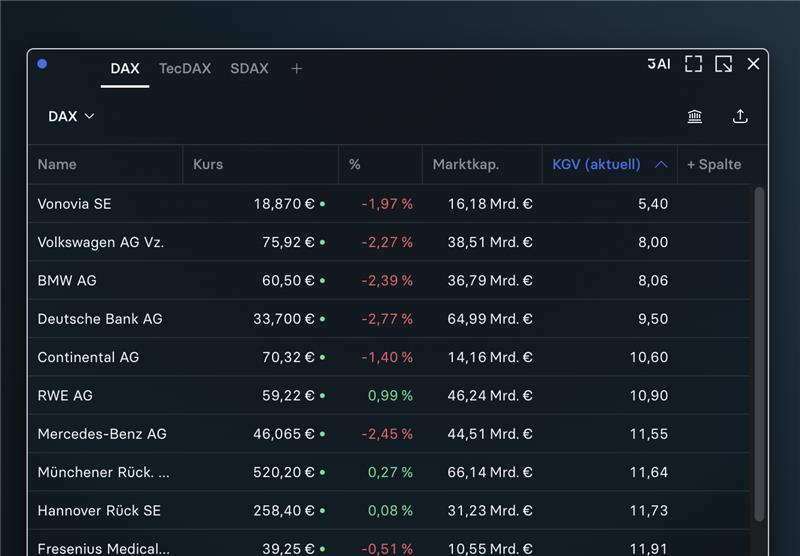Screen dimensions: 800x556
Task: Select Fresenius Medical row name
Action: pos(104,549)
